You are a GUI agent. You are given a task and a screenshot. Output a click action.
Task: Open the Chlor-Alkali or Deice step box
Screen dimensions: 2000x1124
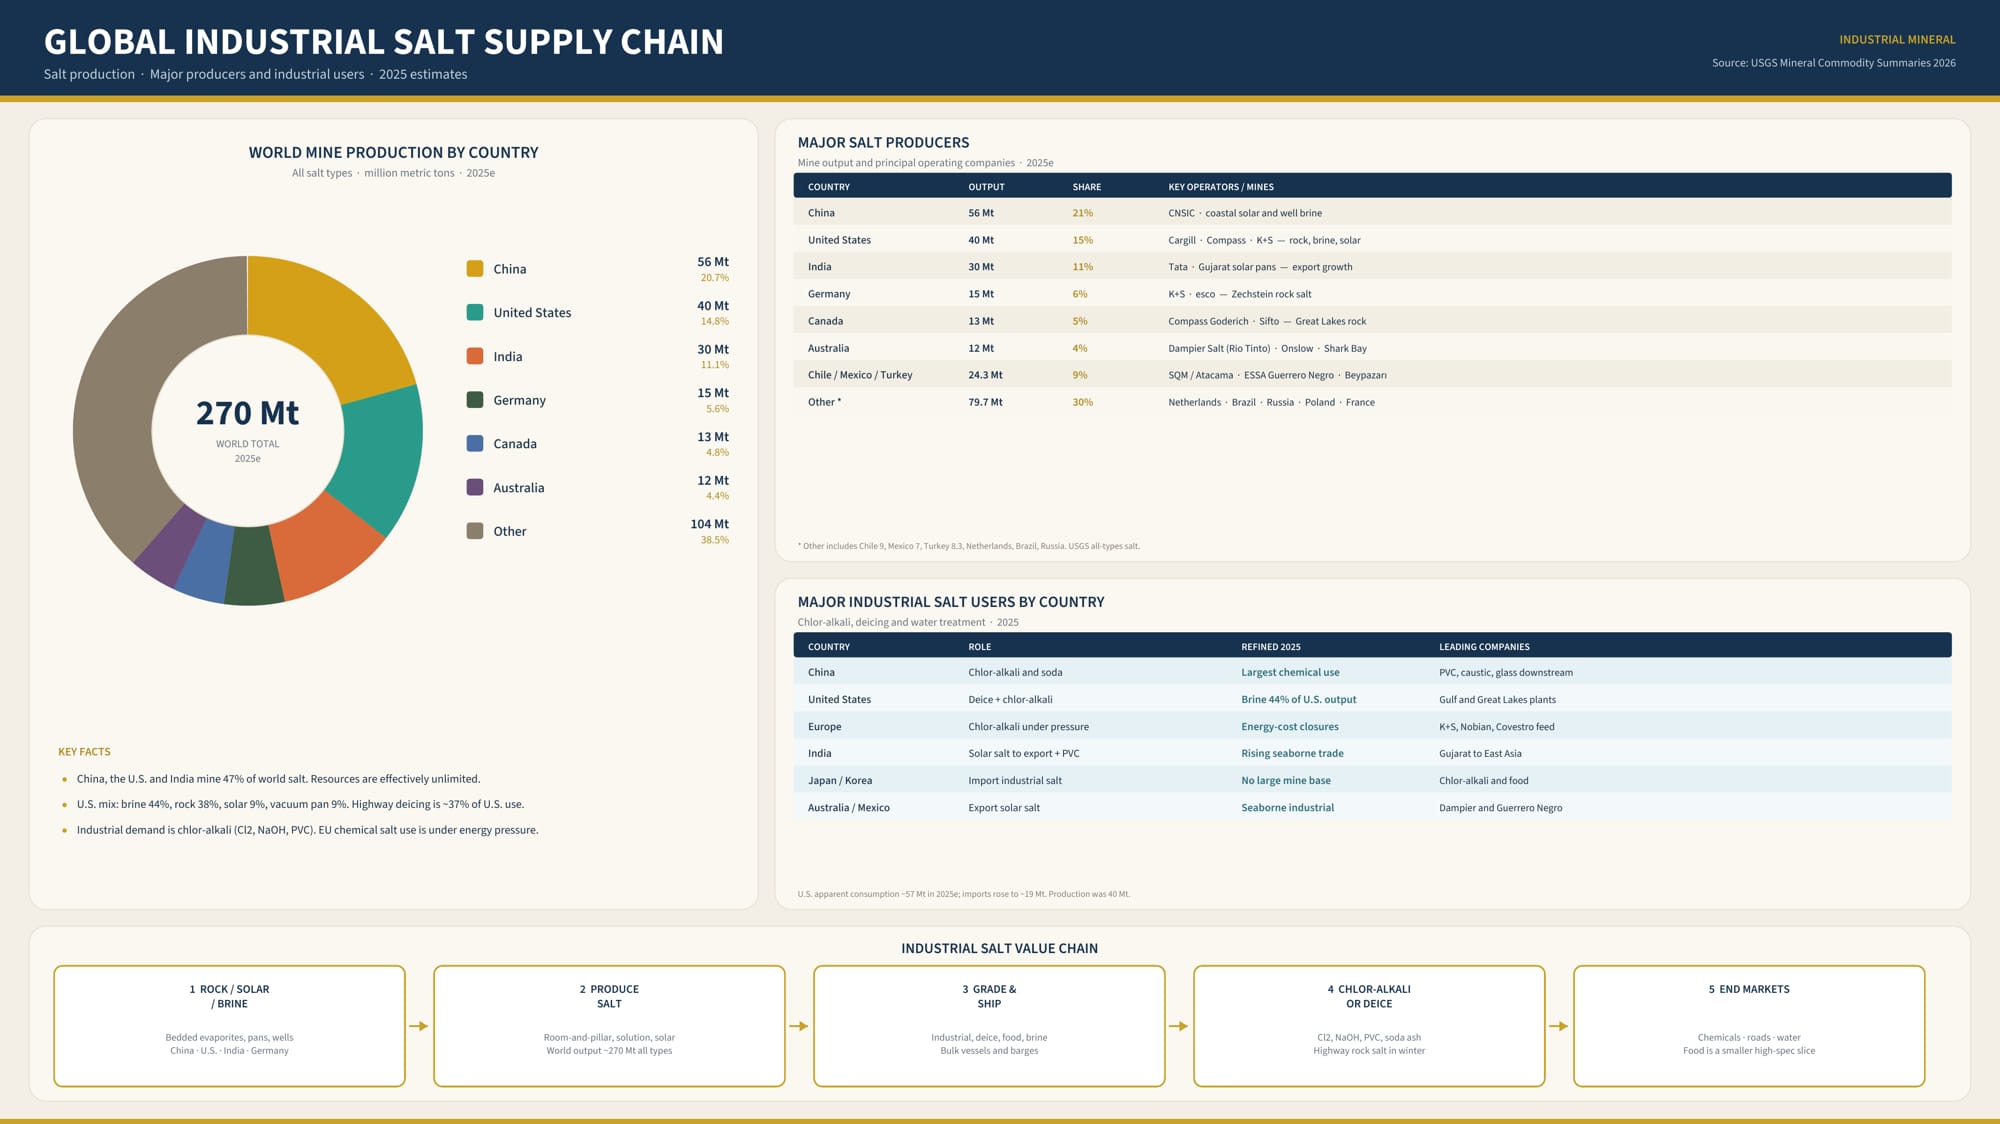coord(1369,1026)
